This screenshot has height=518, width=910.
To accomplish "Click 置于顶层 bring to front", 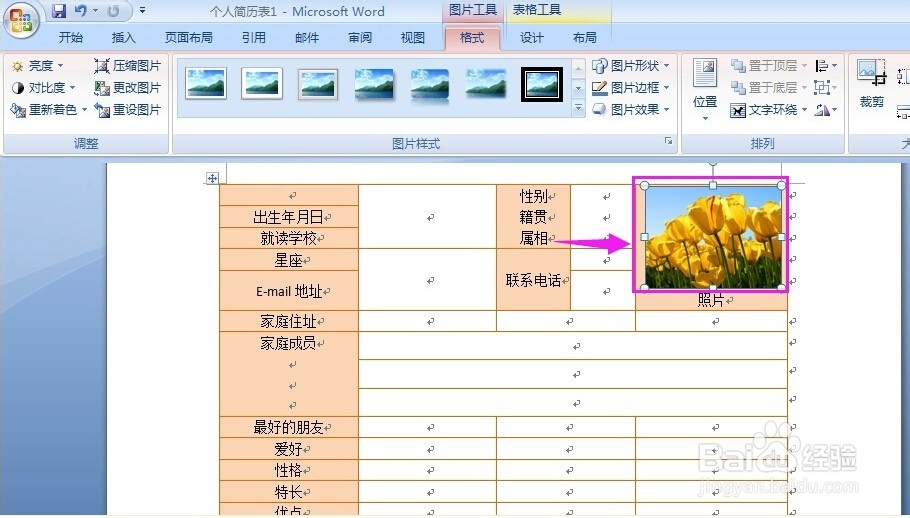I will click(768, 66).
